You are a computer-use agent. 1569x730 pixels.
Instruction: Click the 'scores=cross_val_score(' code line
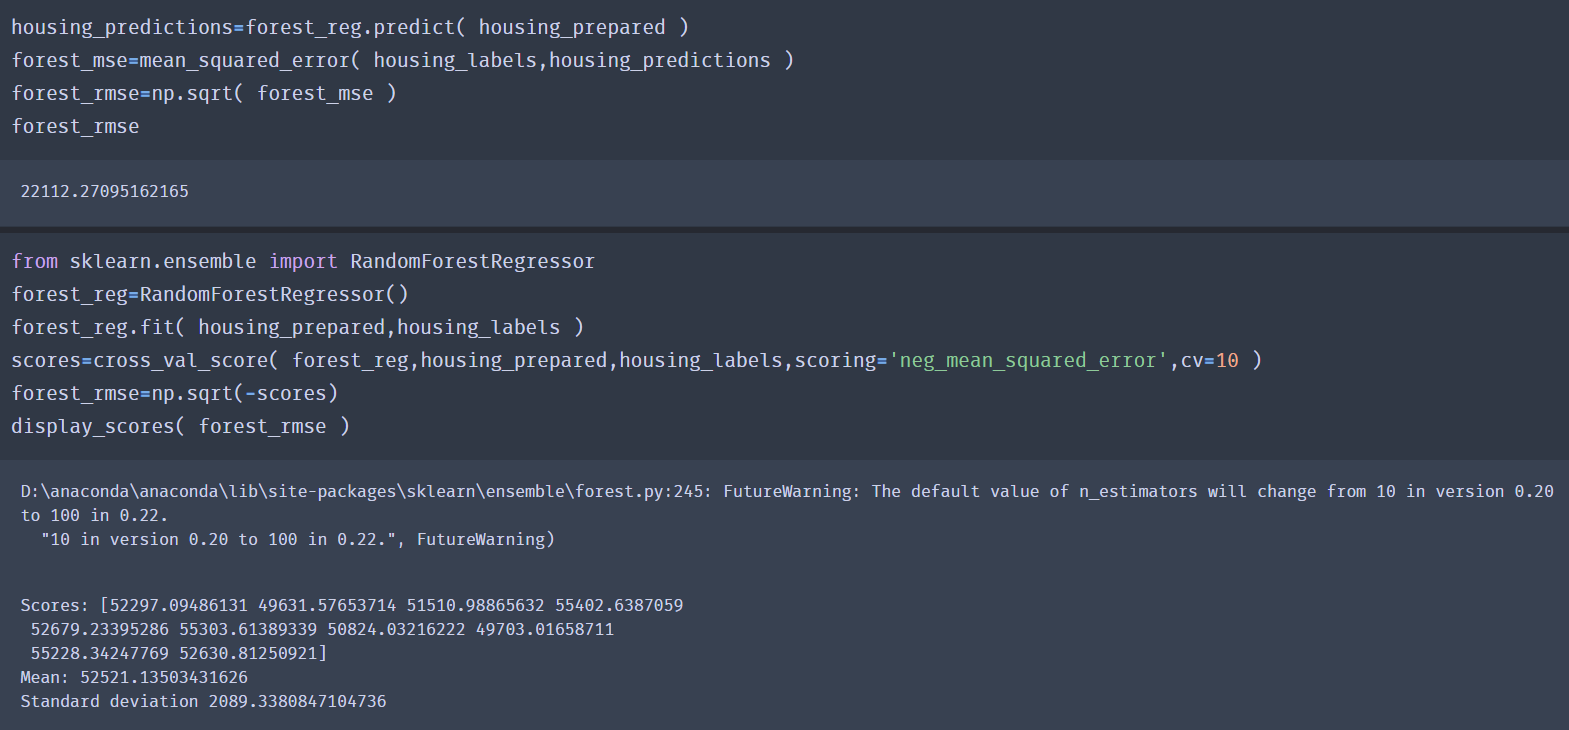pyautogui.click(x=636, y=361)
